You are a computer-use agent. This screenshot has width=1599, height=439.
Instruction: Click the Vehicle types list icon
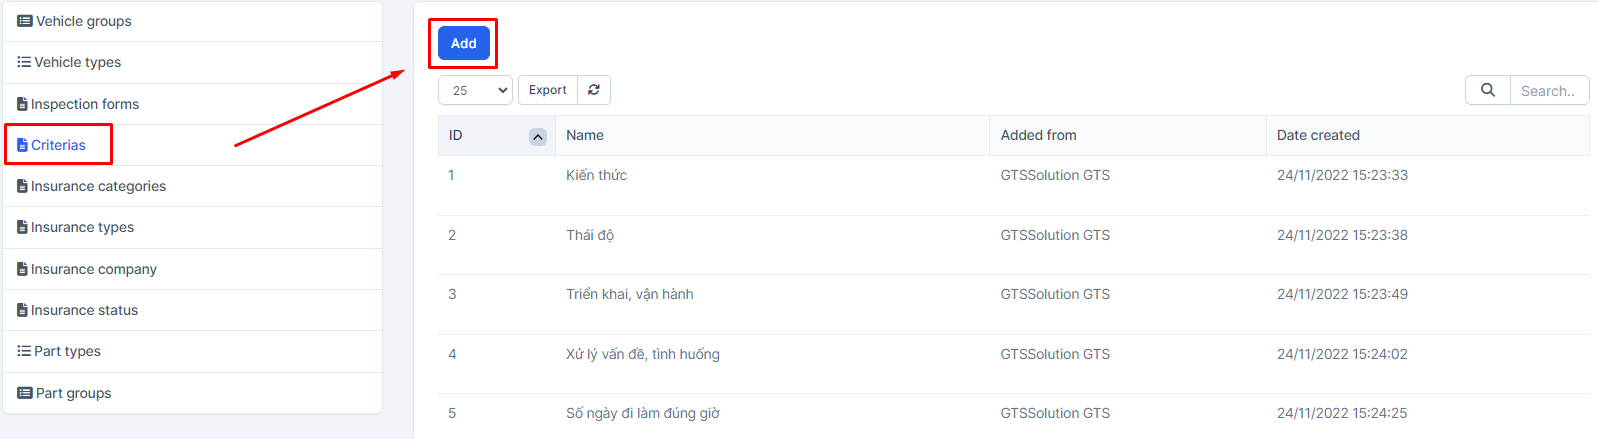(x=24, y=62)
